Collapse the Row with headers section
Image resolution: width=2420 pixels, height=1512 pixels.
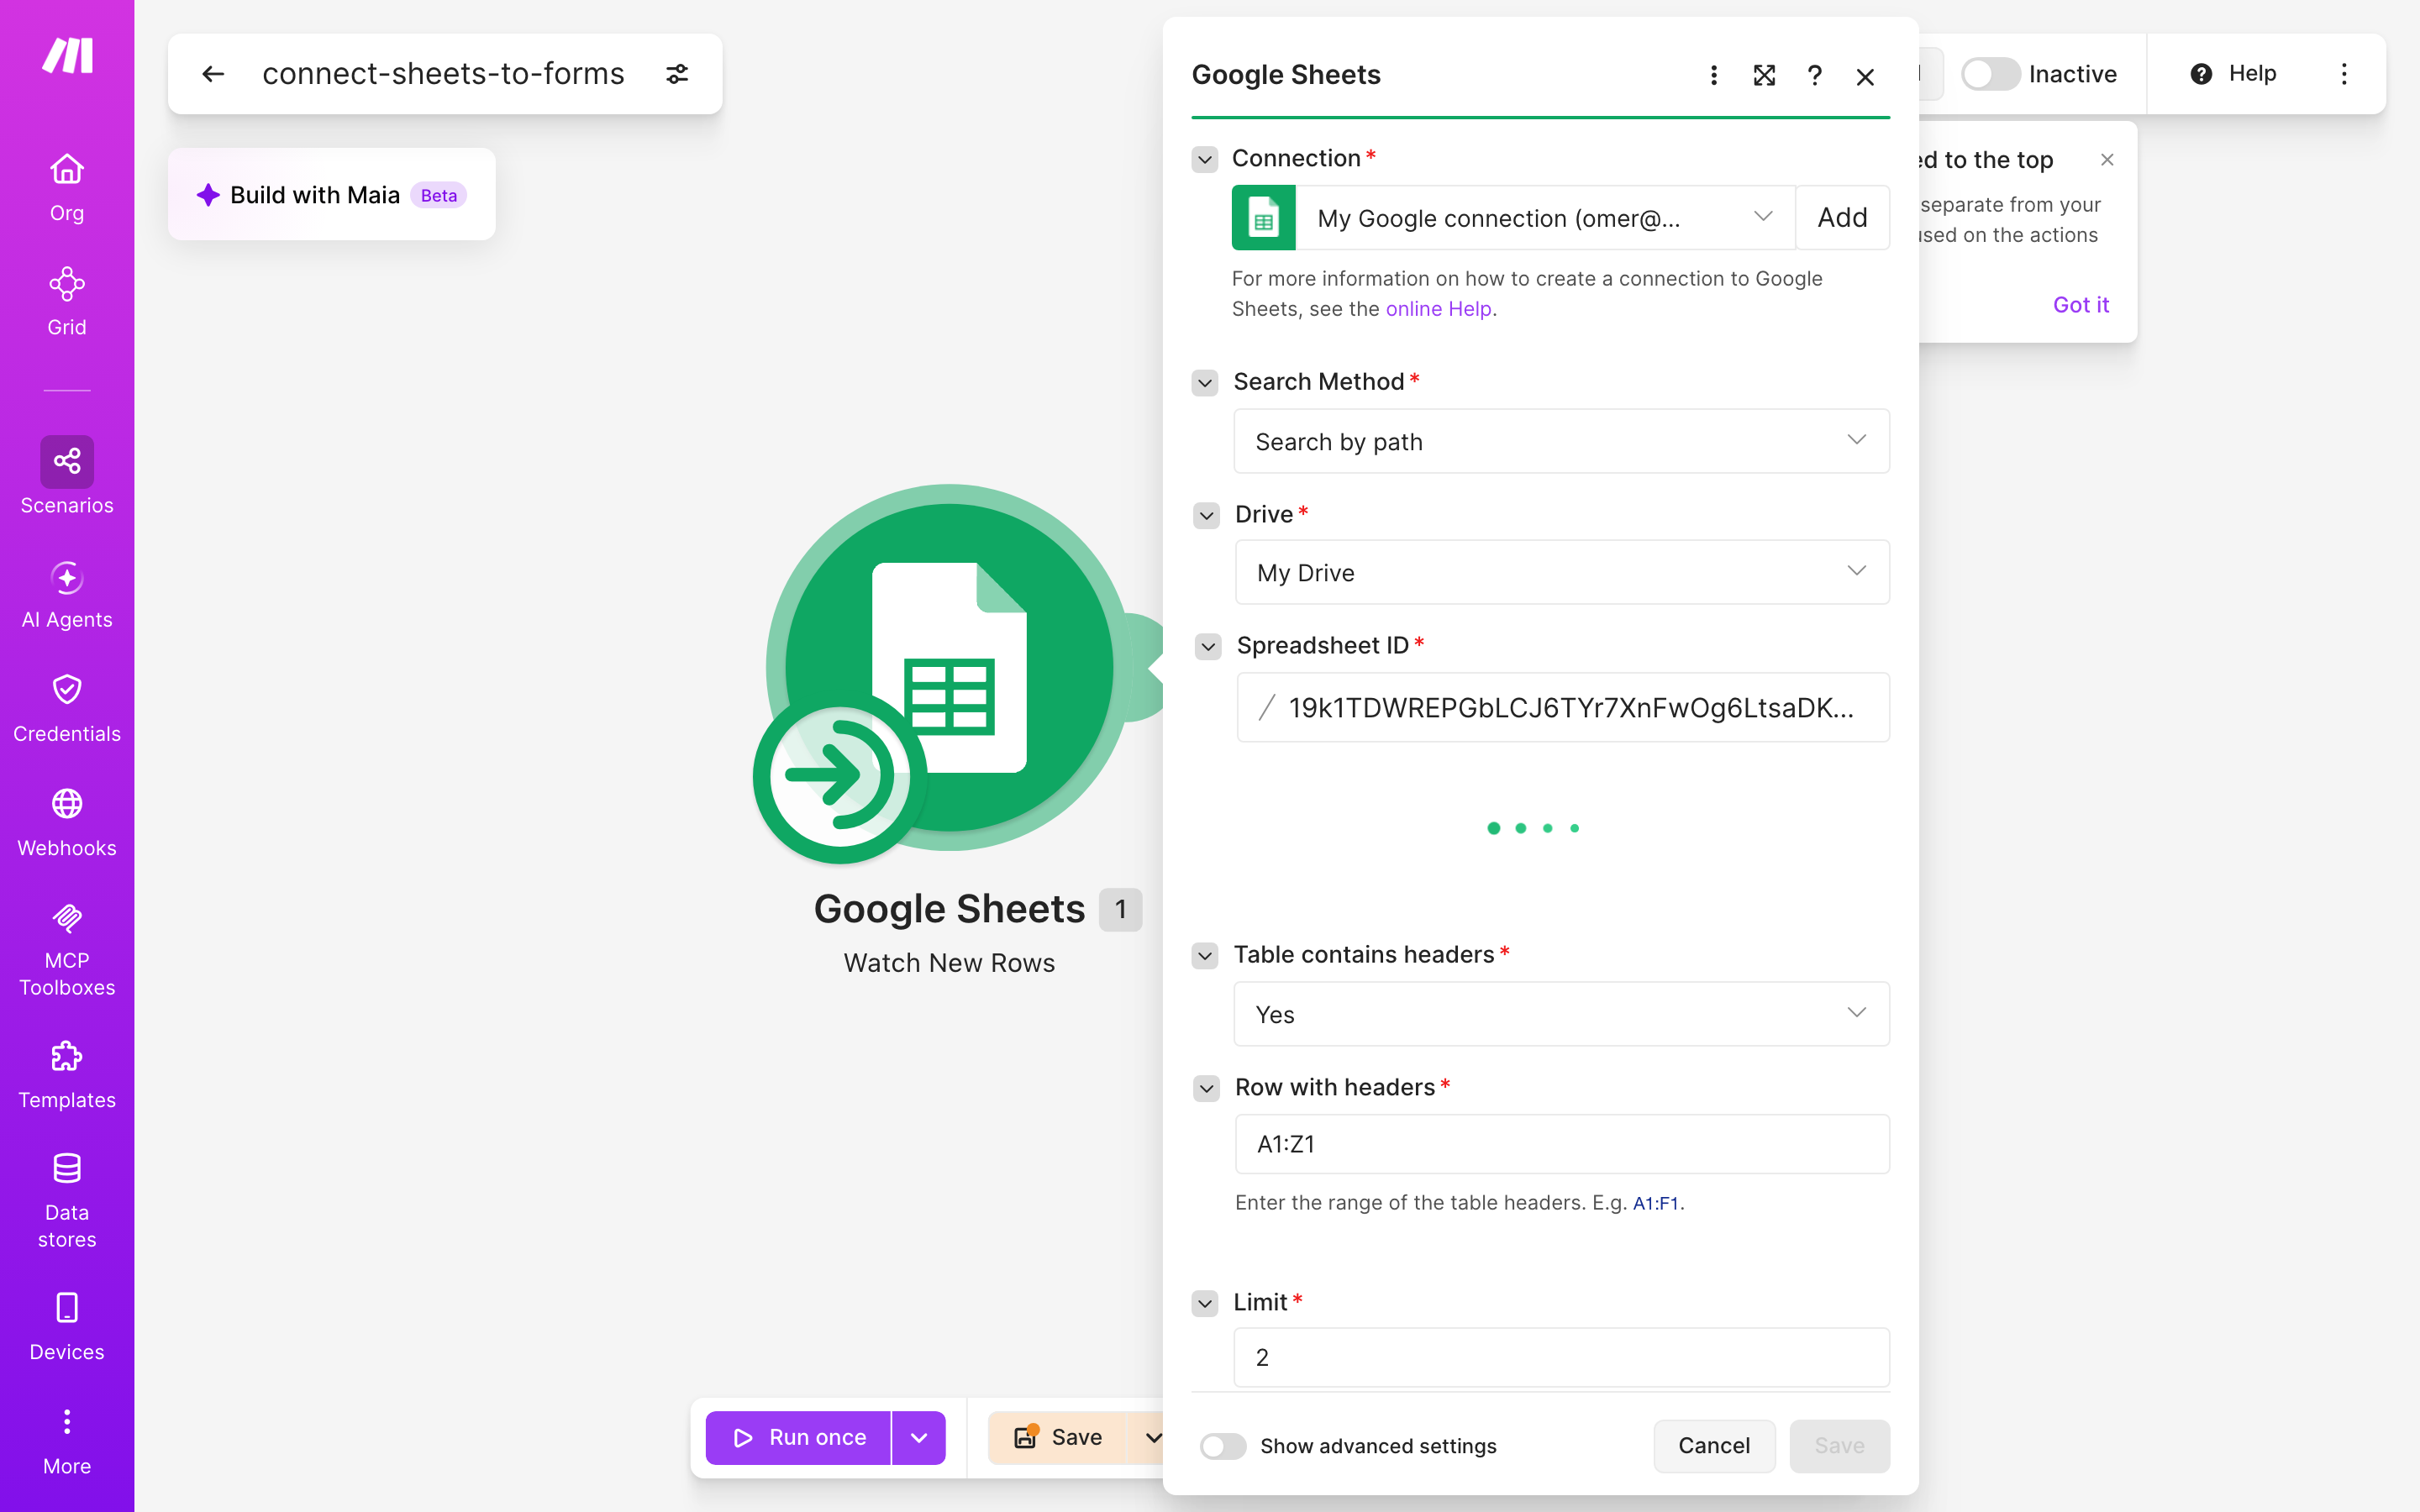click(x=1206, y=1089)
